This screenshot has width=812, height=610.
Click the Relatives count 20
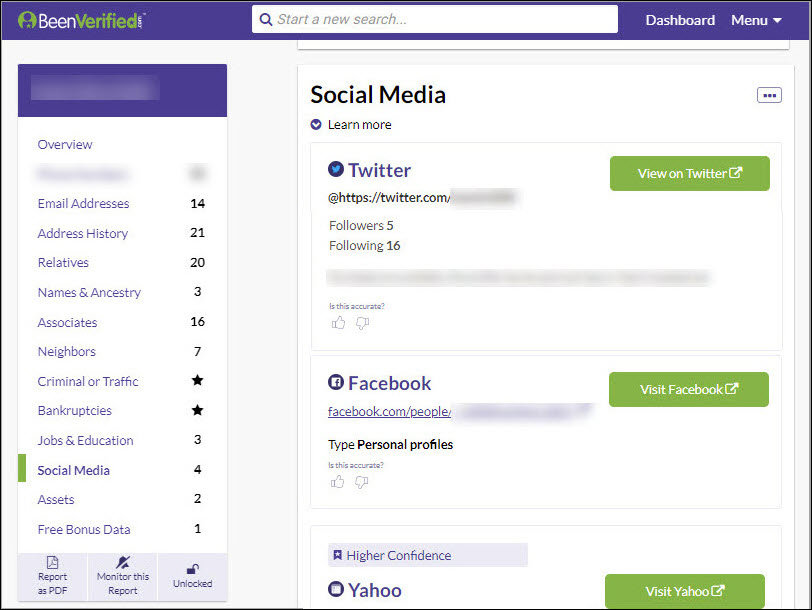coord(197,263)
